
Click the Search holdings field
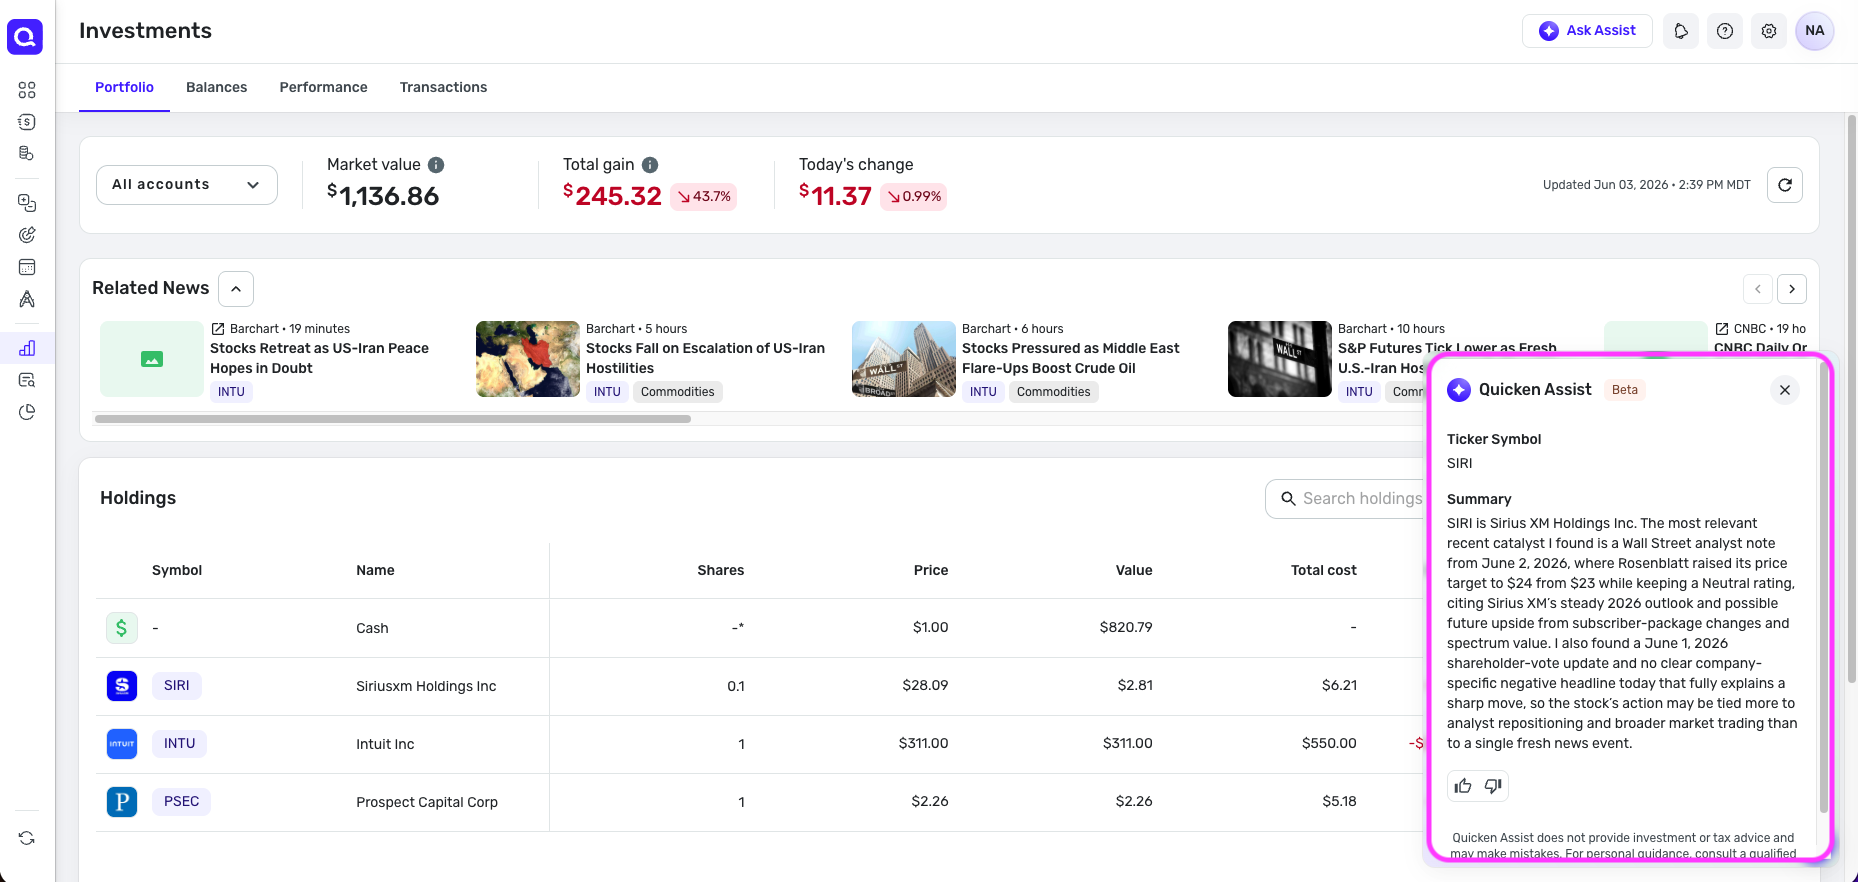click(1345, 499)
